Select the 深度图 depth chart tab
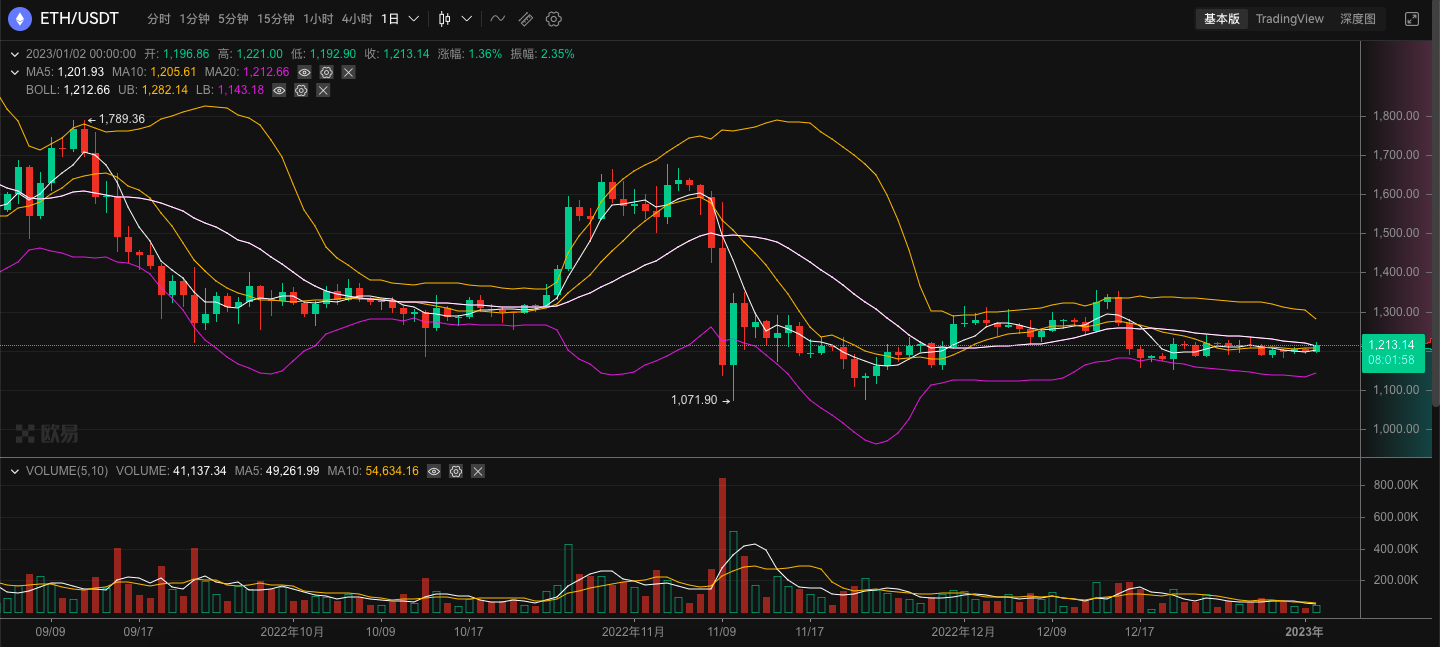Image resolution: width=1440 pixels, height=647 pixels. click(1357, 18)
